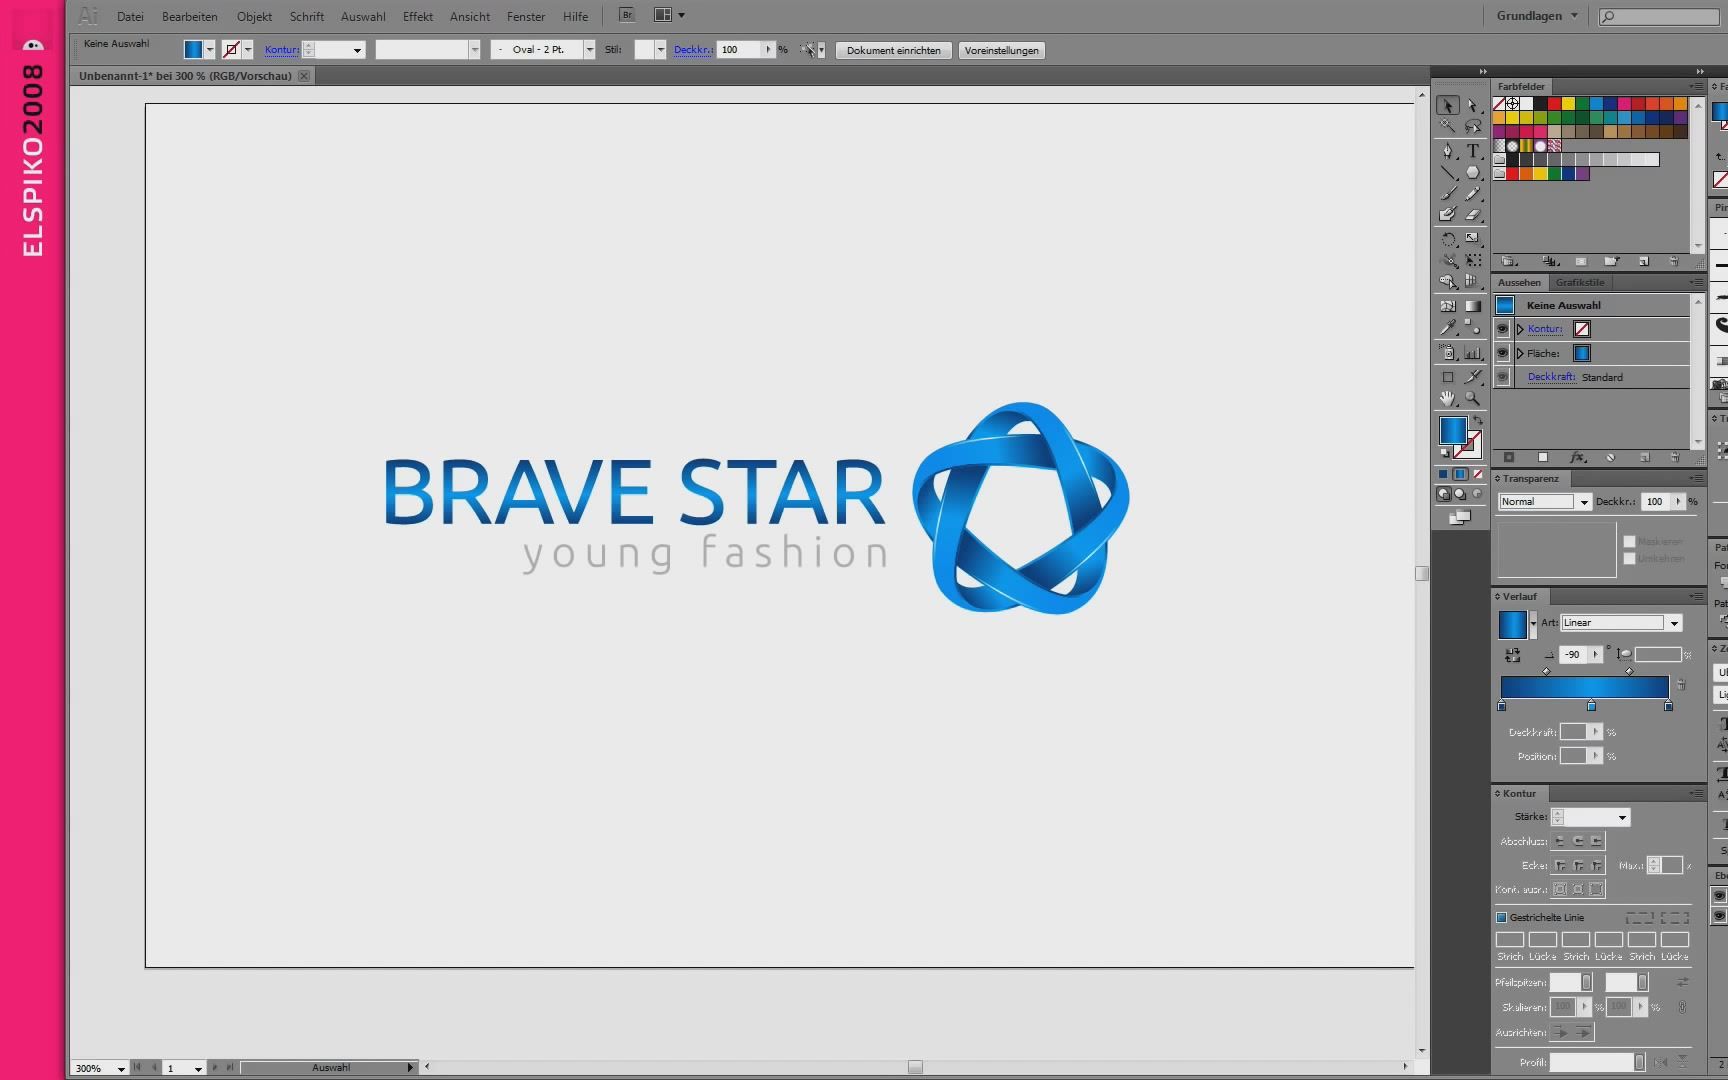This screenshot has height=1080, width=1728.
Task: Select the Gradient tool in toolbox
Action: tap(1473, 306)
